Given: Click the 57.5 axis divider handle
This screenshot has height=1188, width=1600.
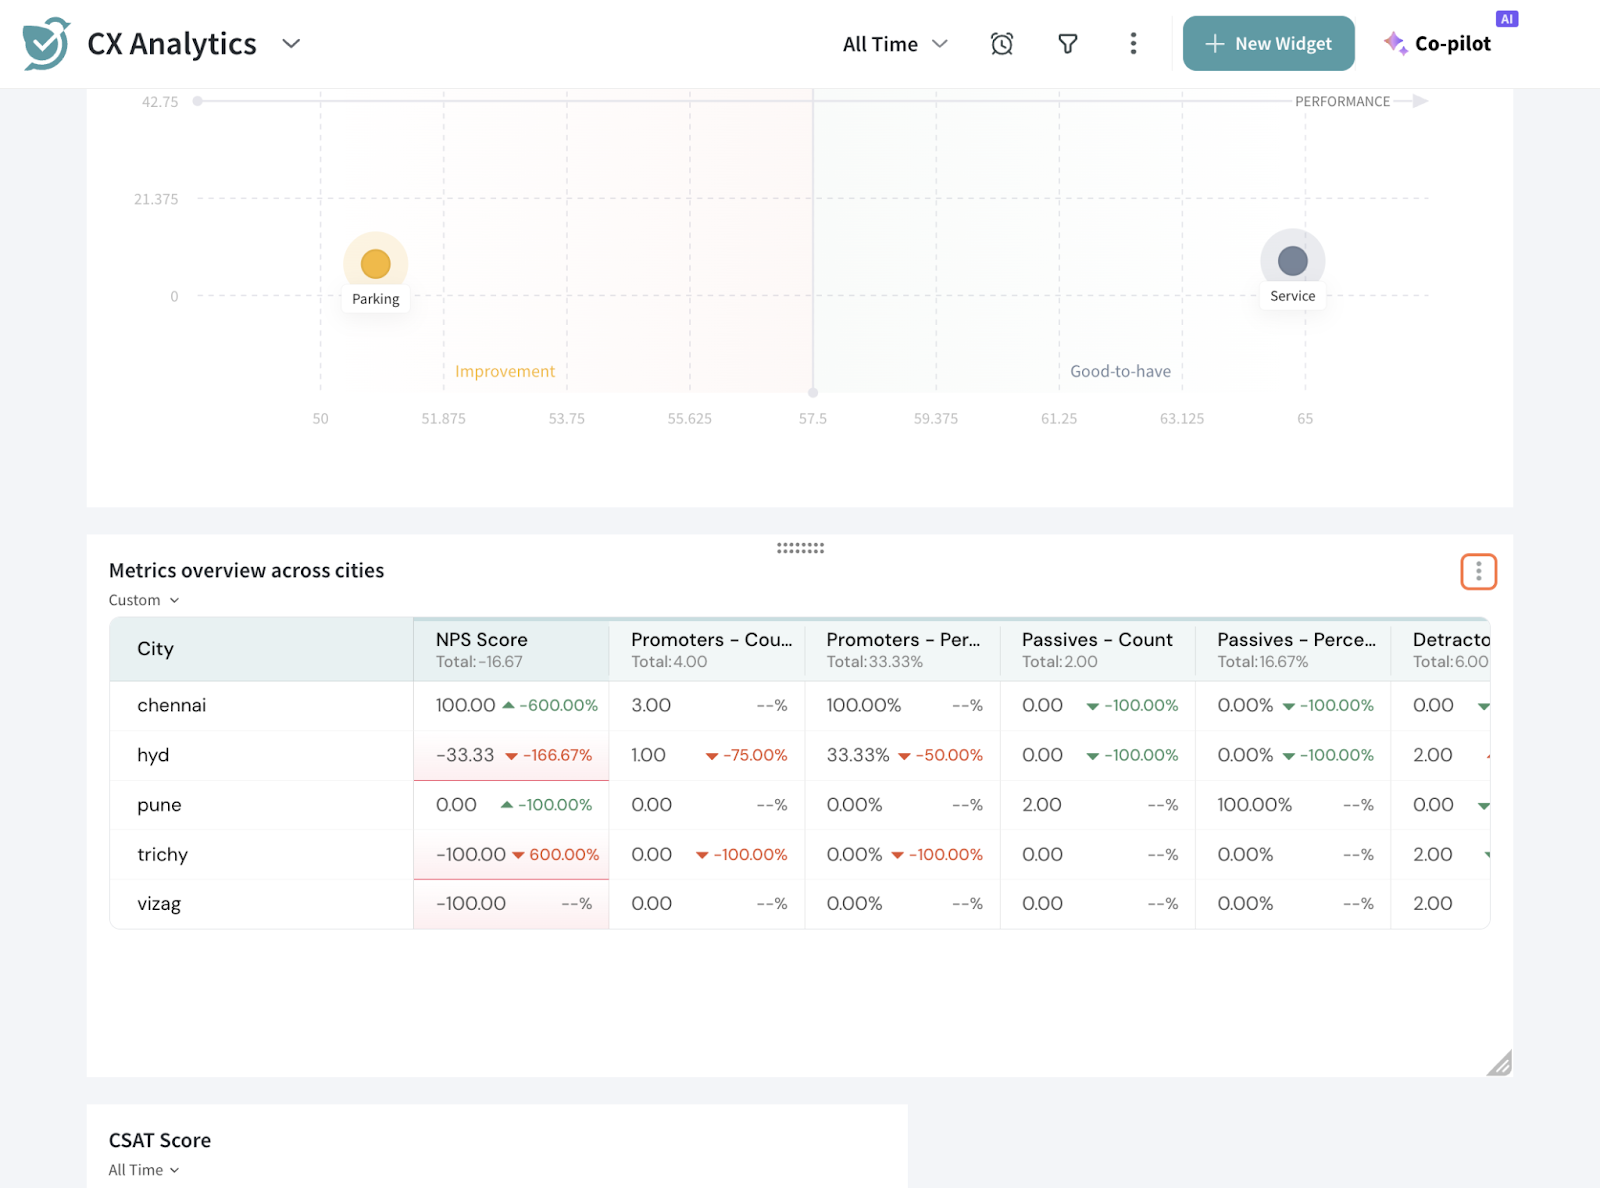Looking at the screenshot, I should [x=813, y=393].
